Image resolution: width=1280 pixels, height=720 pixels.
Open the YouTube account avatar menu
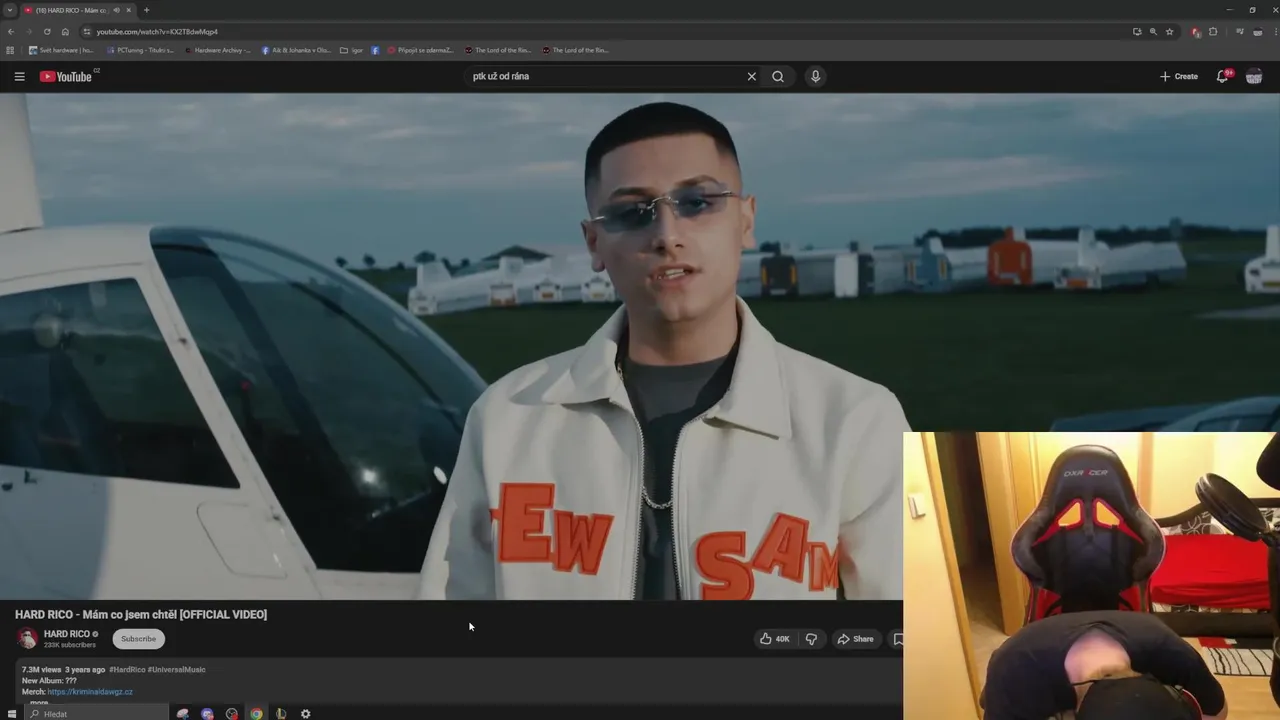1254,76
